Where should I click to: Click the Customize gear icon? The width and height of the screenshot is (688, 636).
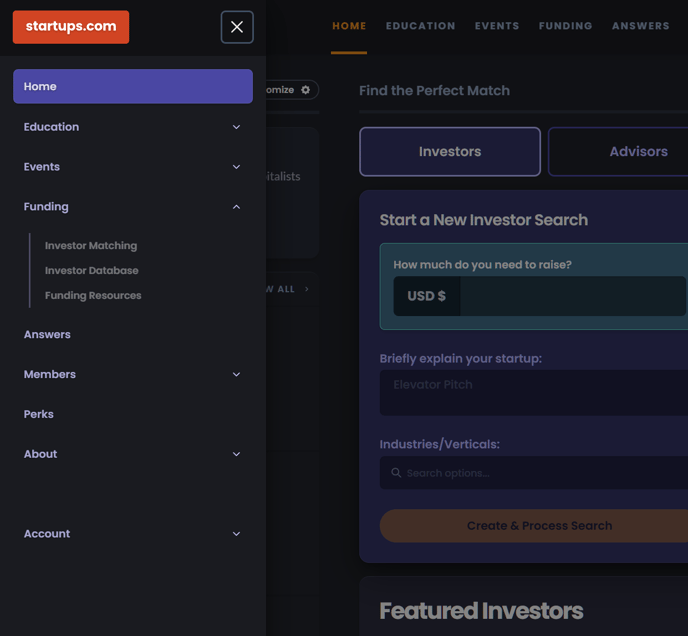(305, 90)
